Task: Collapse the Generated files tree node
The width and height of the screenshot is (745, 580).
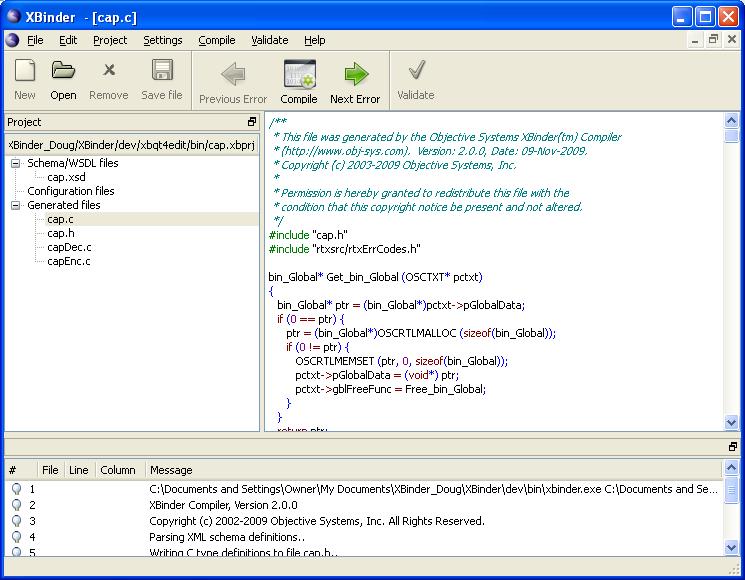Action: (x=16, y=206)
